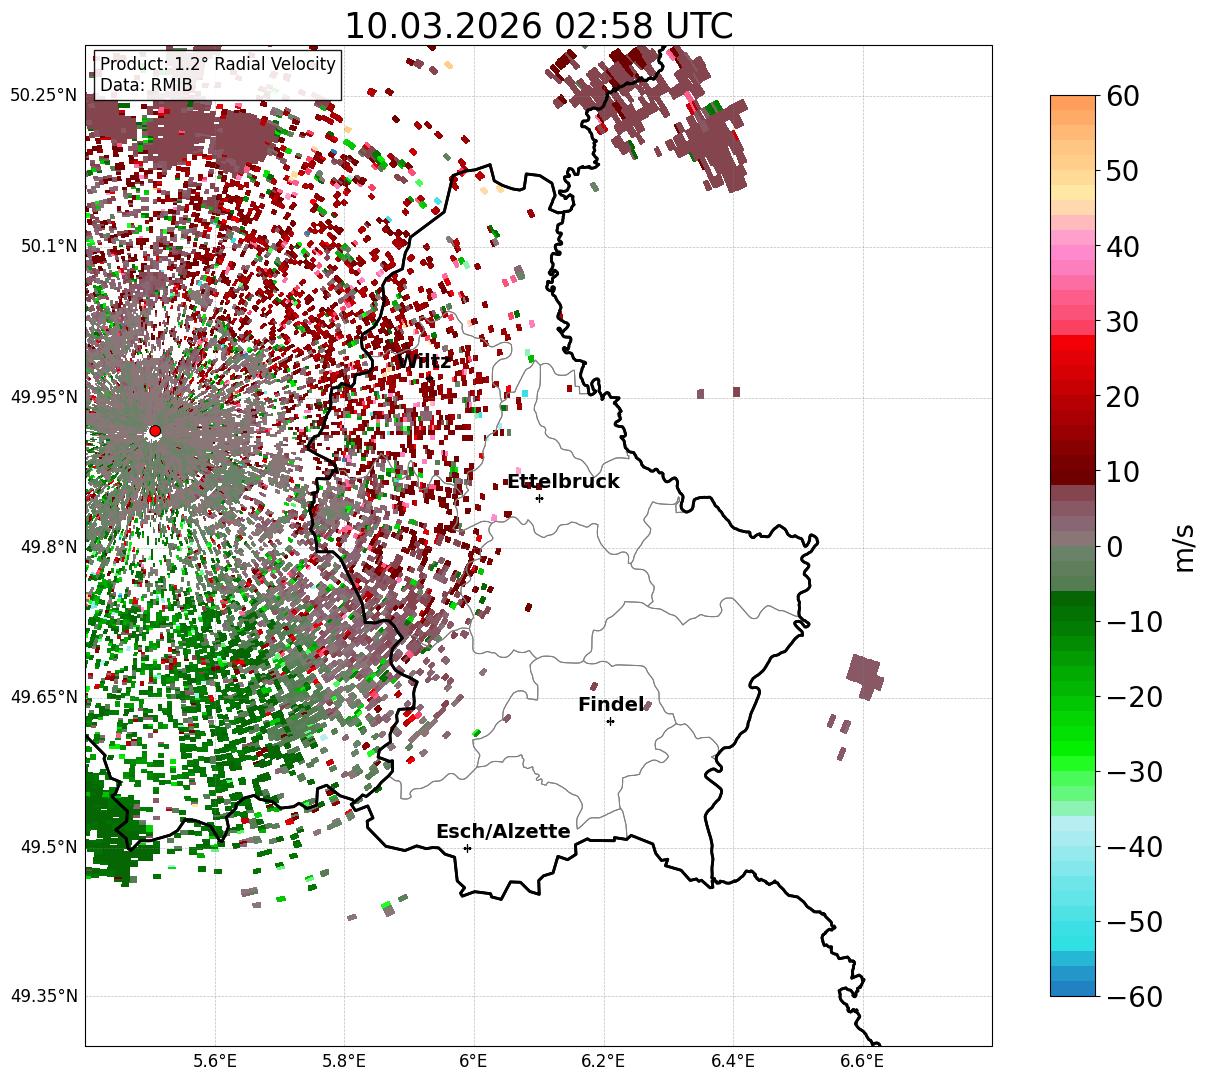The width and height of the screenshot is (1207, 1081).
Task: Click colorbar tick label −20
Action: 1134,697
